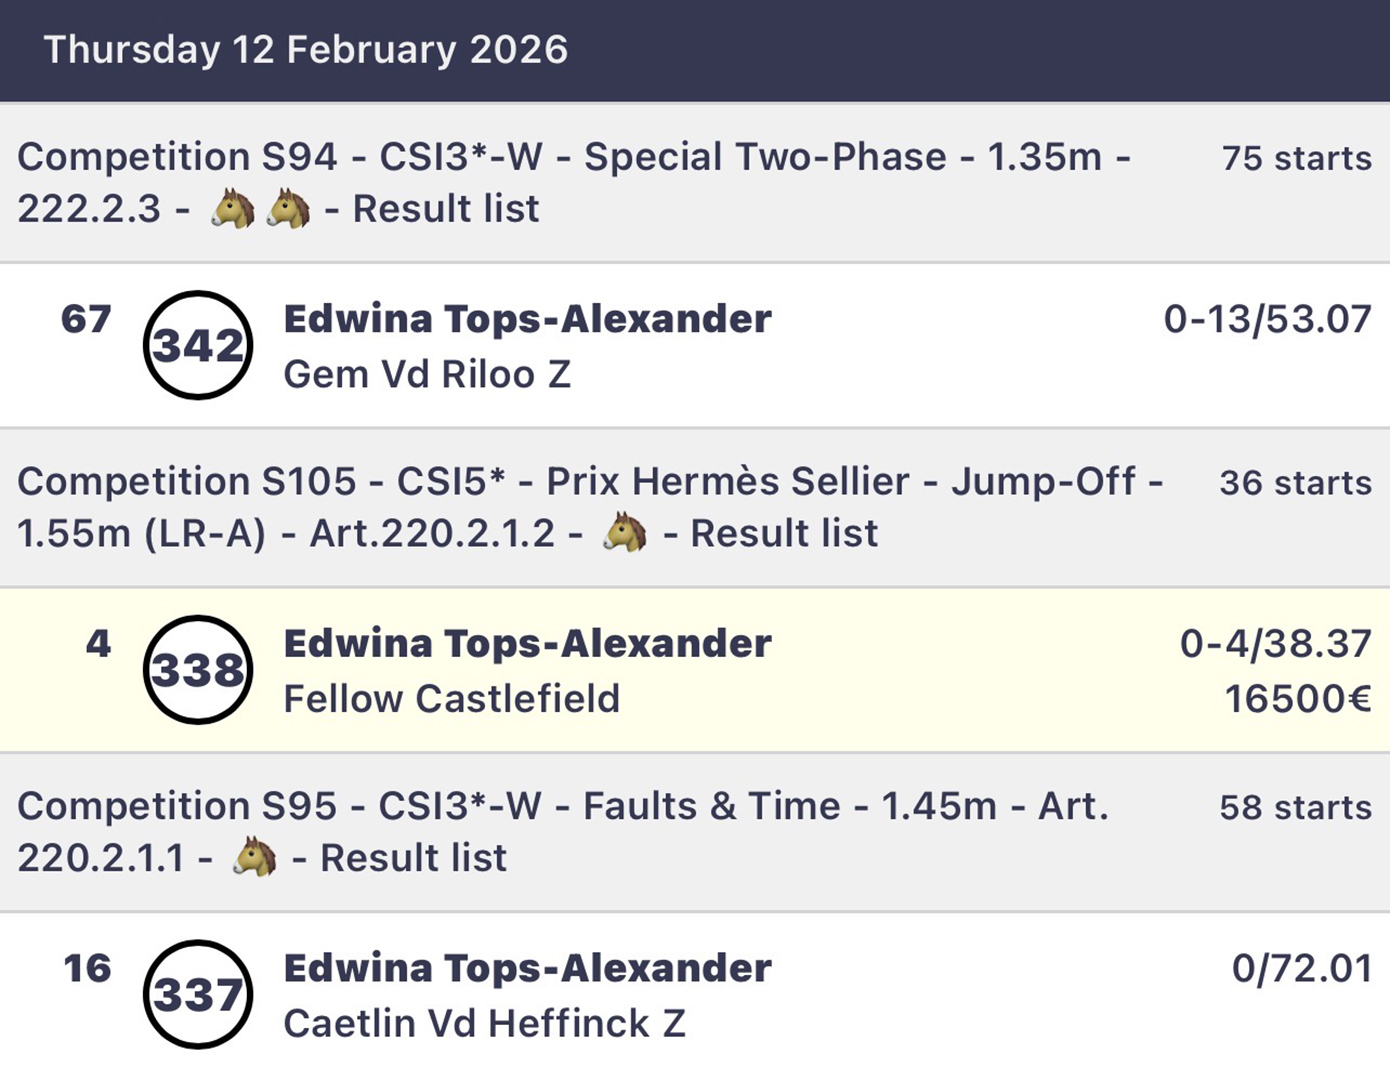
Task: Tap the circled start number 338 badge
Action: [198, 670]
